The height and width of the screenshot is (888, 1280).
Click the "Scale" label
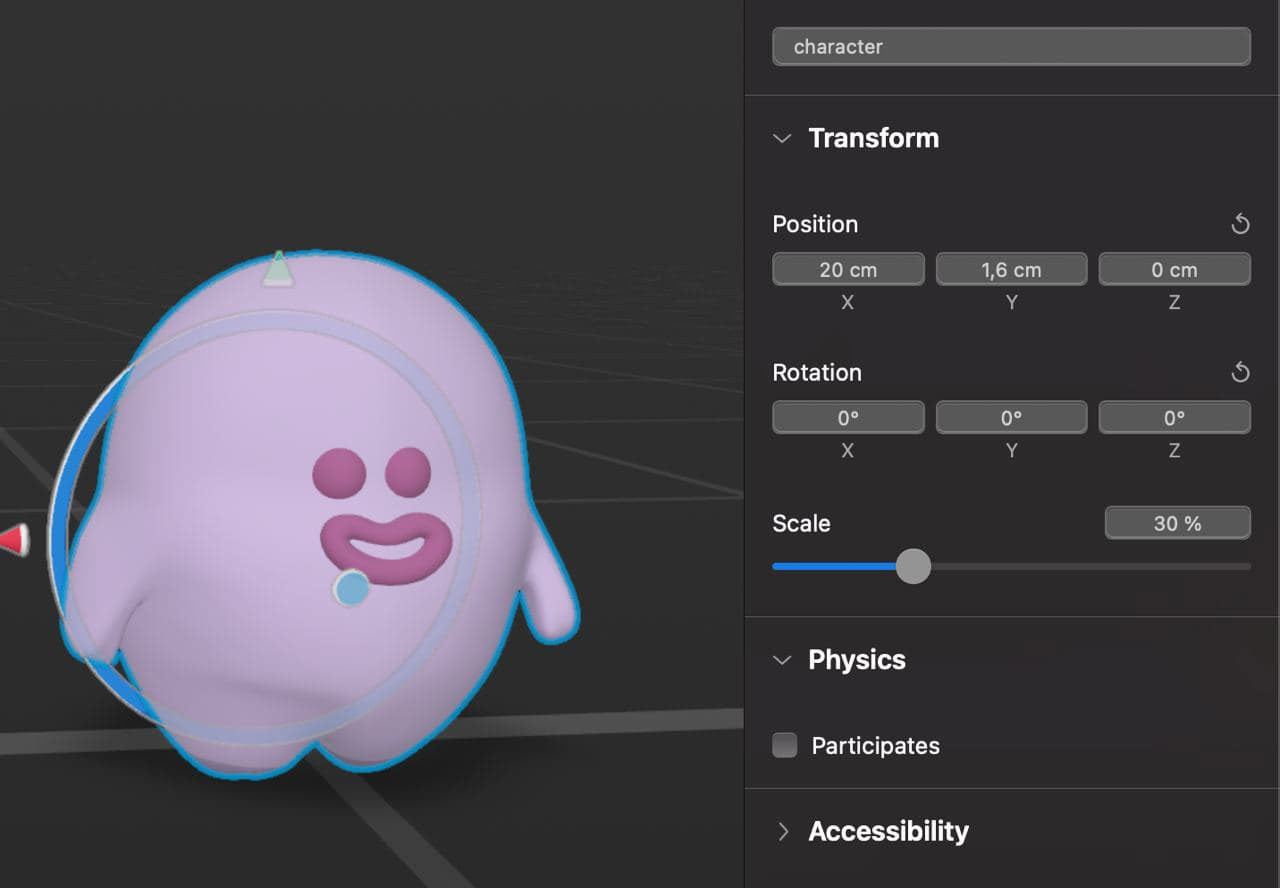pyautogui.click(x=801, y=523)
